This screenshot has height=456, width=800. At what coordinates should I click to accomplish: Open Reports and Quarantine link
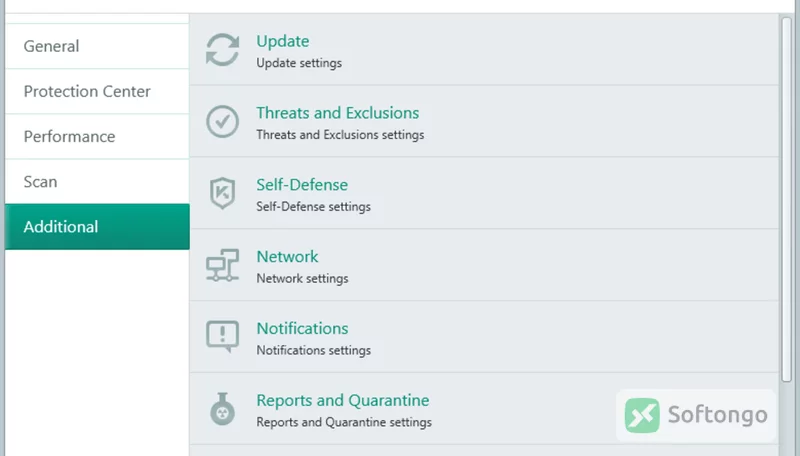tap(343, 400)
